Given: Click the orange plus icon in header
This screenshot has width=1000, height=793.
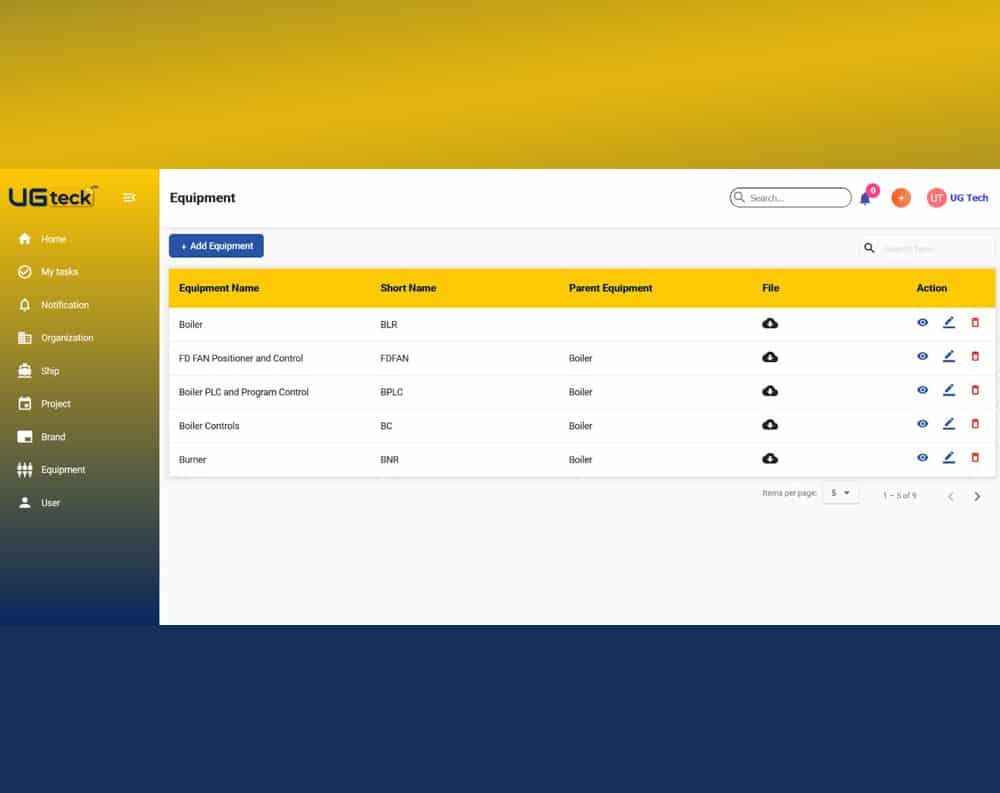Looking at the screenshot, I should [x=901, y=198].
